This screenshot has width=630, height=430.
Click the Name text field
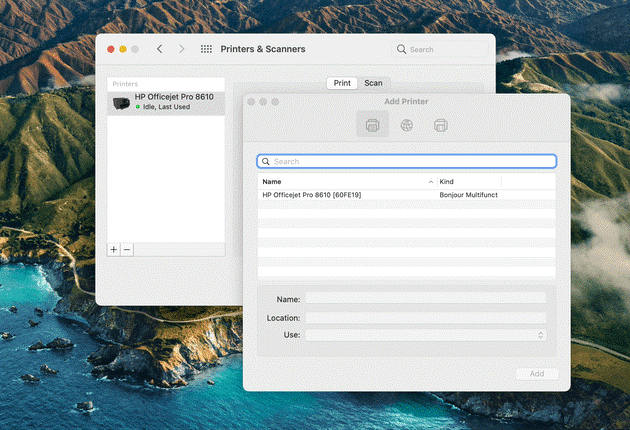pyautogui.click(x=425, y=298)
